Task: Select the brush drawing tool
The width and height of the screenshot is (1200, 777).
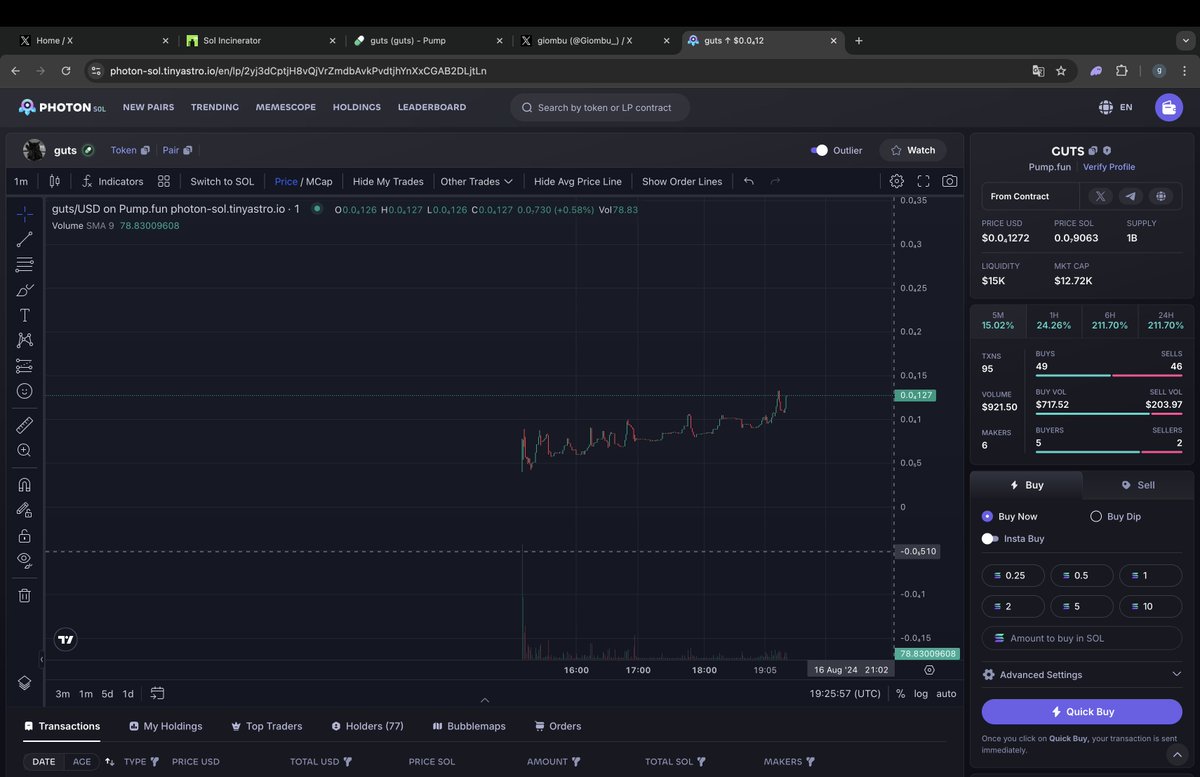Action: point(25,290)
